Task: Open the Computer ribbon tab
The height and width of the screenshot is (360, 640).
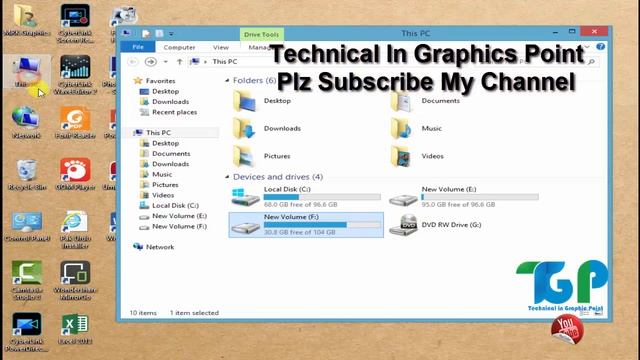Action: [179, 47]
